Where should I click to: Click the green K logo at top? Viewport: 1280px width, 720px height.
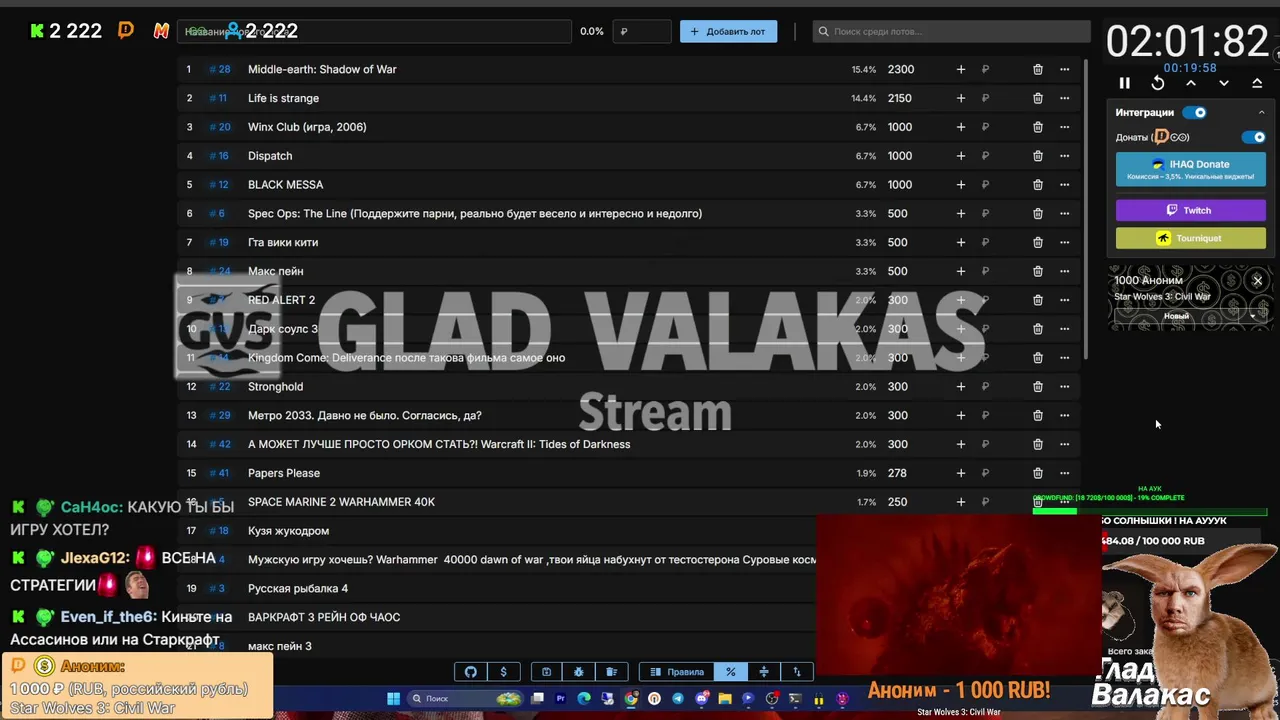(37, 31)
